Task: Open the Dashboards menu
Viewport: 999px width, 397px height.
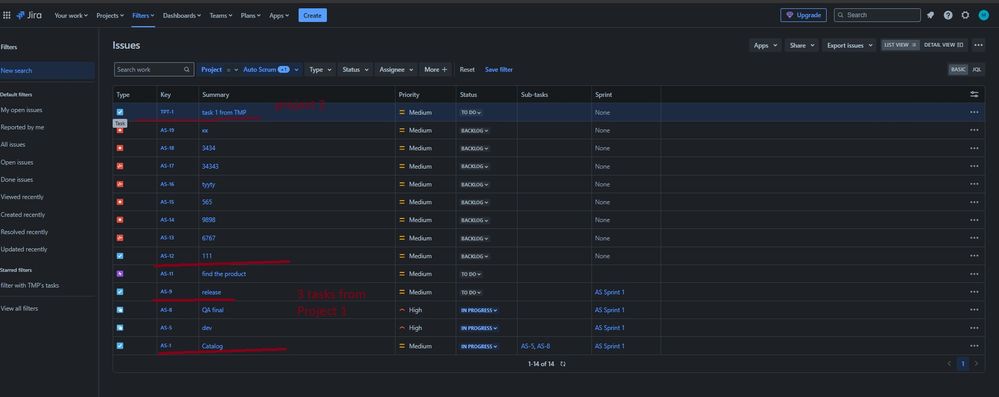Action: point(182,15)
